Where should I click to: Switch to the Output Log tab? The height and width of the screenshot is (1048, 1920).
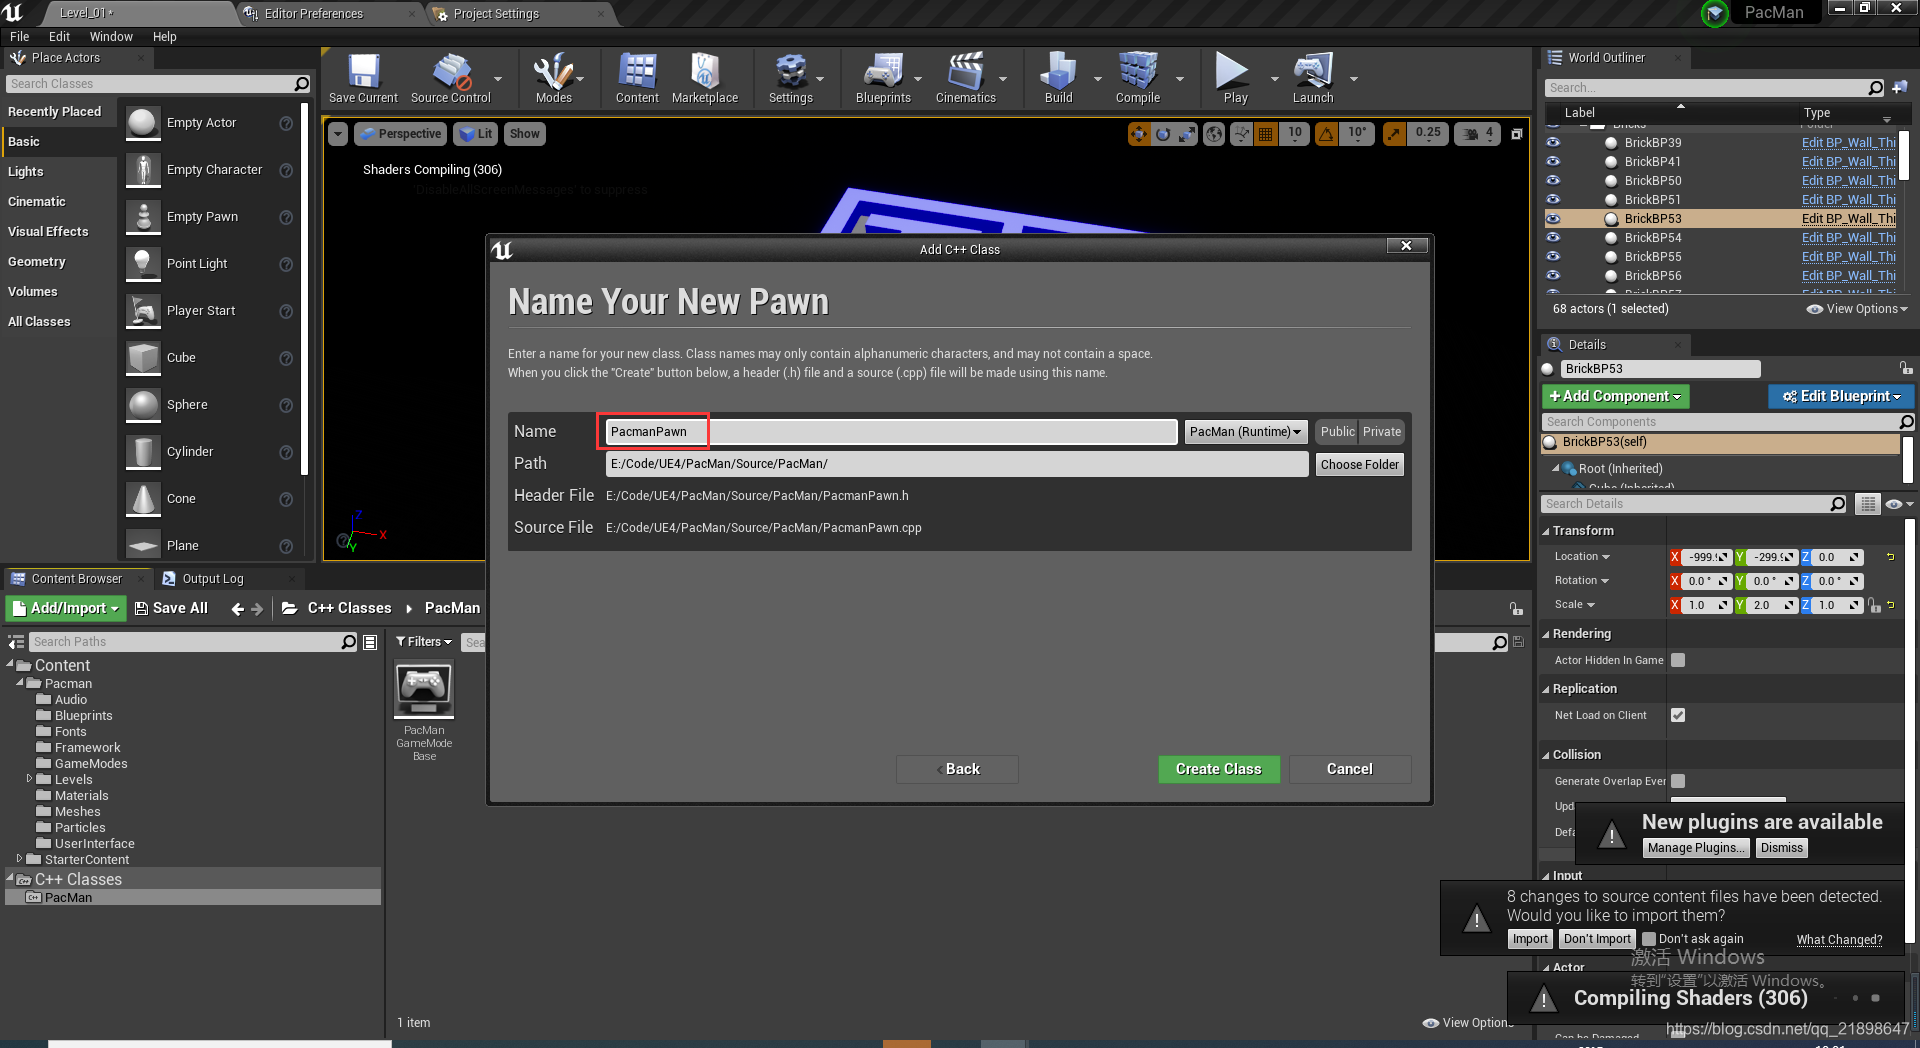212,579
